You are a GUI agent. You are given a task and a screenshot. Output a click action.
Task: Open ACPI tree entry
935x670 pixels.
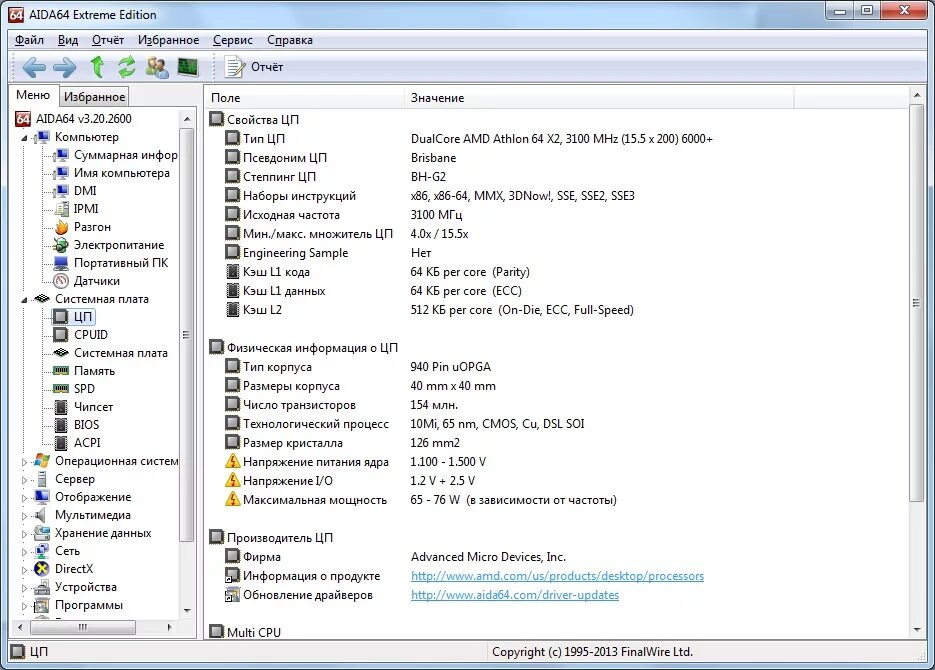(x=77, y=443)
